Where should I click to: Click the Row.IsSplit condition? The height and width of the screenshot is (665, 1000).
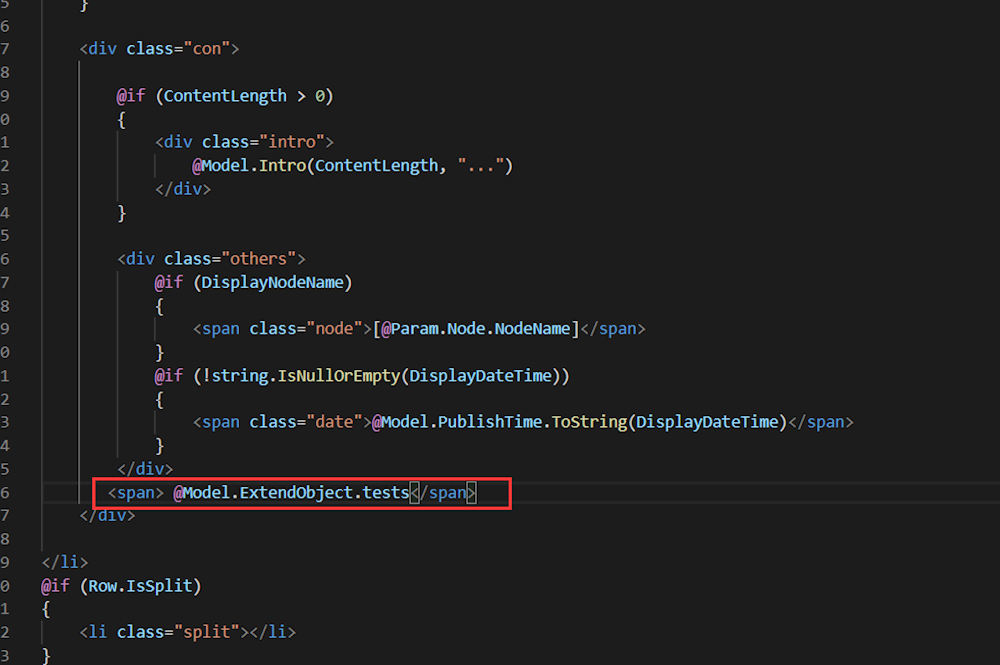click(143, 585)
